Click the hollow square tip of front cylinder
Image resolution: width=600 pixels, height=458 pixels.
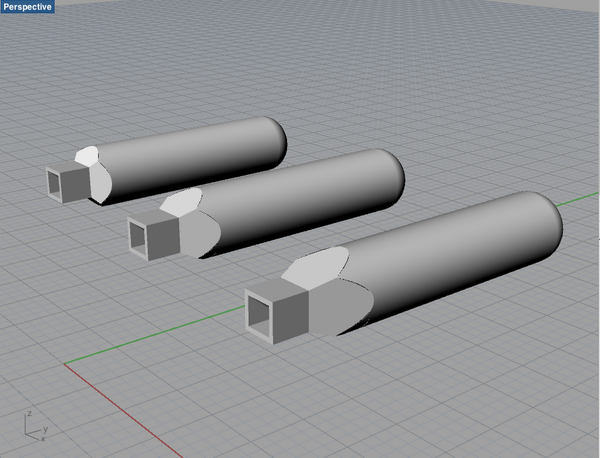[276, 311]
